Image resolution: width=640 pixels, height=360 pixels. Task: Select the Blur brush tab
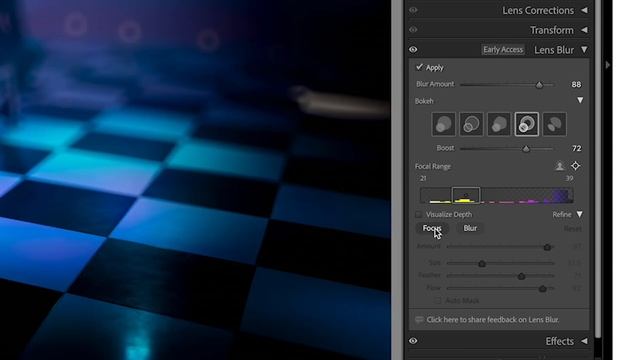tap(470, 228)
